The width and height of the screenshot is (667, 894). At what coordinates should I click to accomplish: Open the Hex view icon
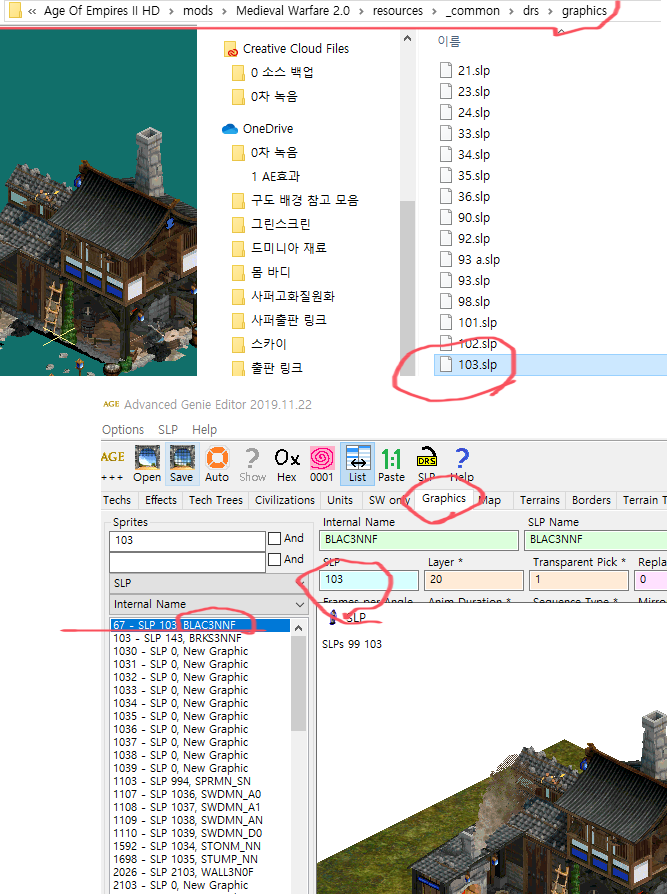[x=287, y=464]
